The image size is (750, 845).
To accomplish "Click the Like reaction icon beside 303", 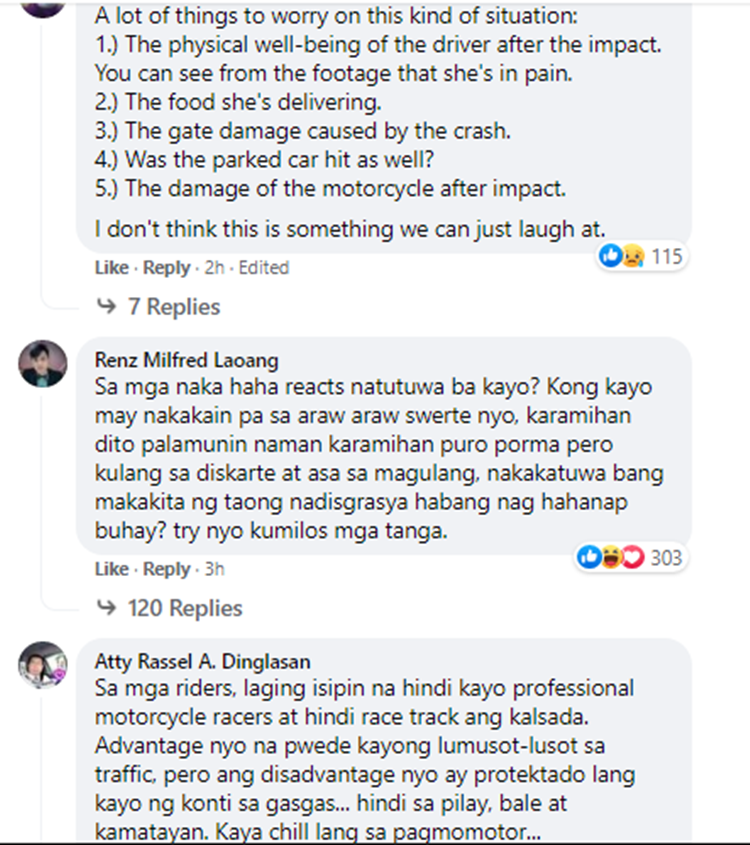I will (589, 557).
